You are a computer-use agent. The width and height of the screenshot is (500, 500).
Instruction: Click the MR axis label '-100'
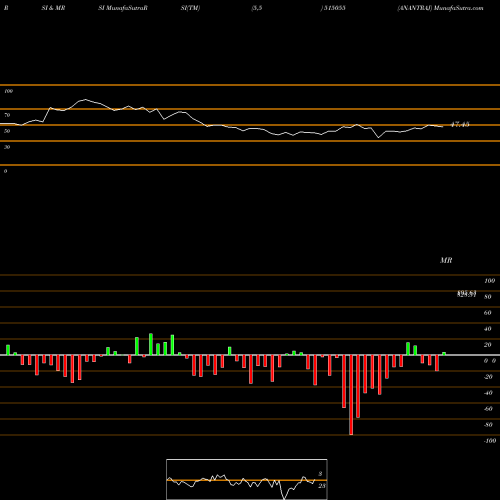(x=490, y=441)
